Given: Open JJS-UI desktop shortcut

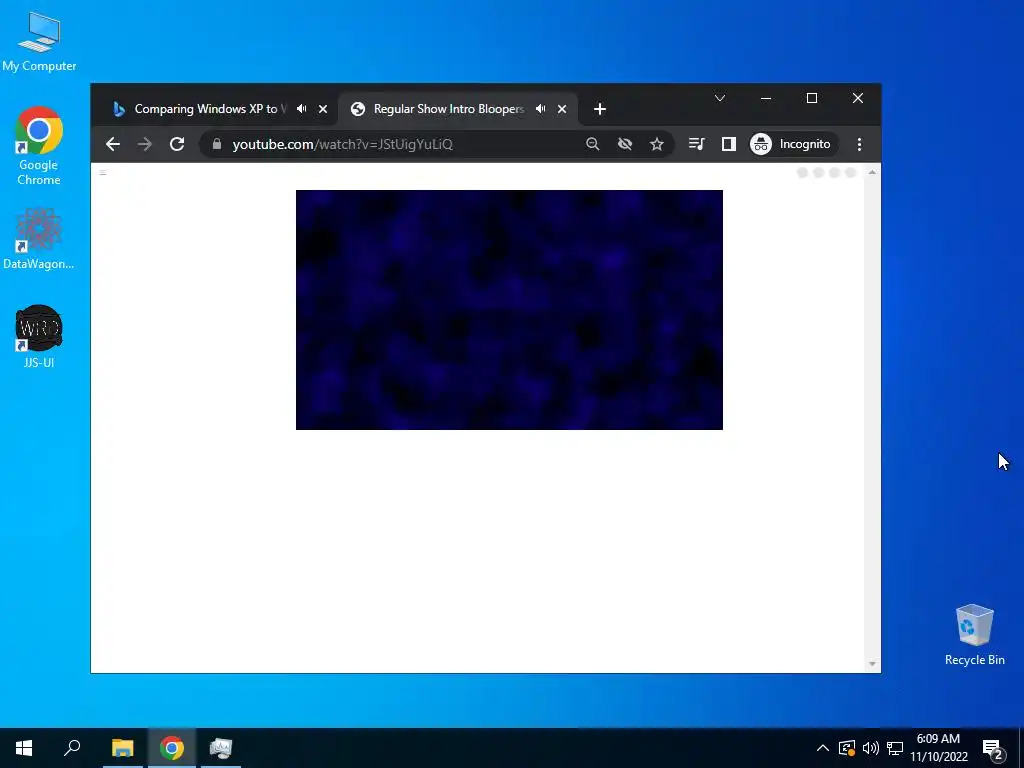Looking at the screenshot, I should 39,336.
